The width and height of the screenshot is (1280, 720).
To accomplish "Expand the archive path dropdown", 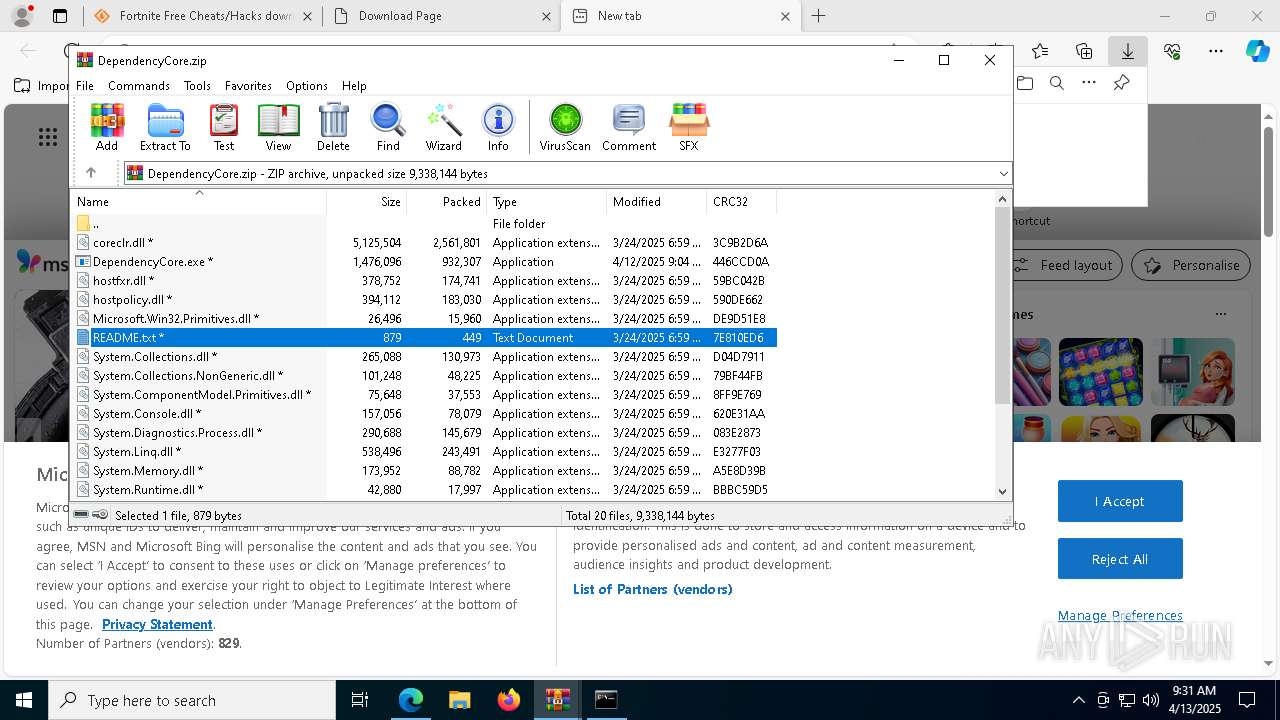I will [1003, 173].
